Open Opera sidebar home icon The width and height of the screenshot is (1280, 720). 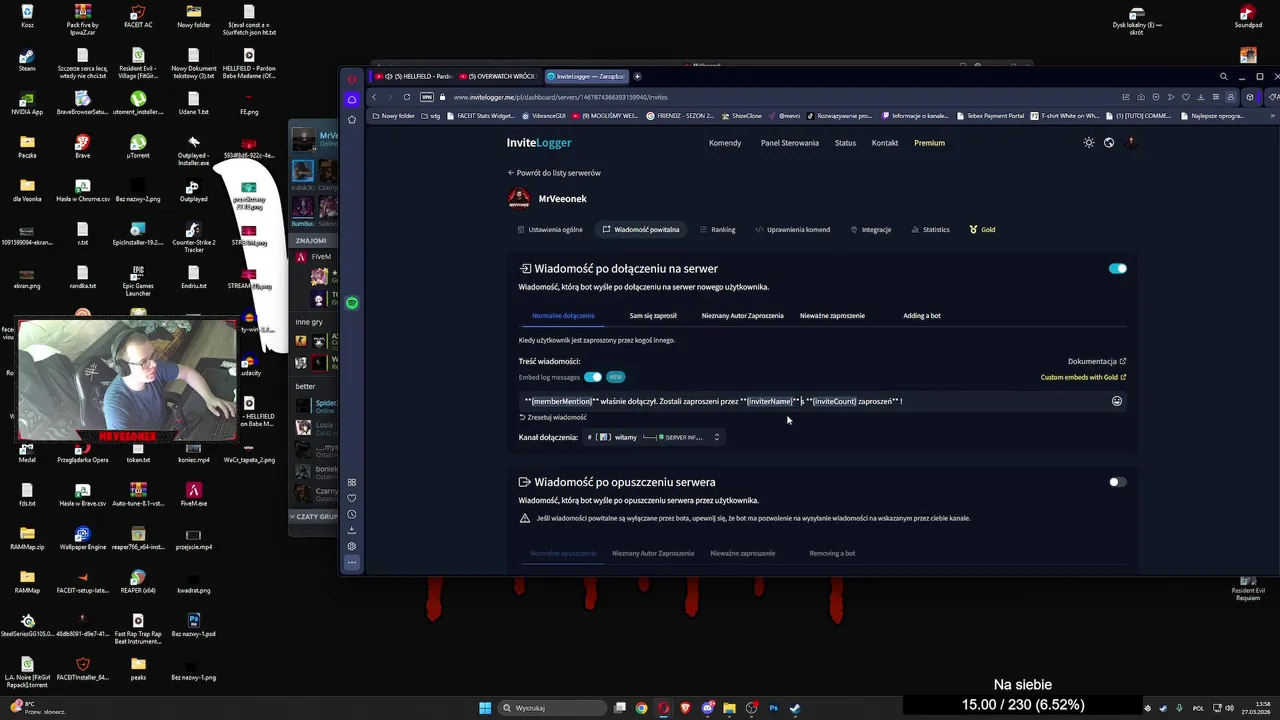pyautogui.click(x=352, y=99)
